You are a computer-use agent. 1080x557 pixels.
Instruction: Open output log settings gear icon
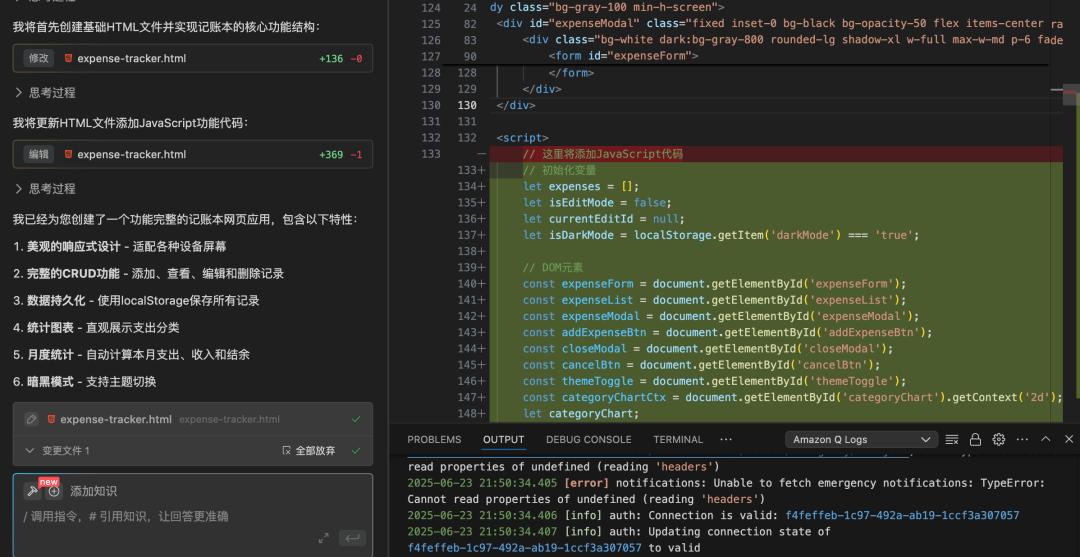pyautogui.click(x=999, y=439)
